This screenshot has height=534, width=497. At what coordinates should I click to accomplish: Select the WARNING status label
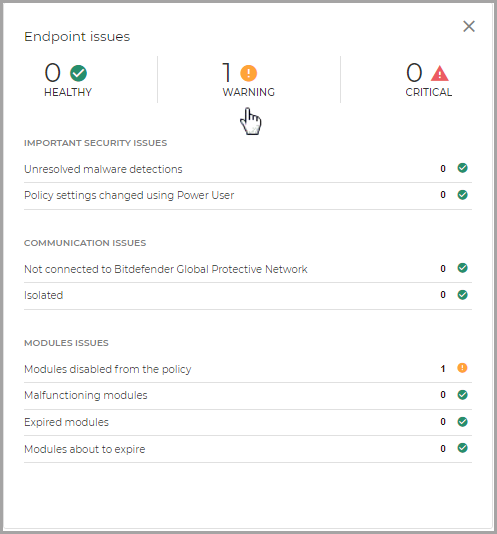[249, 92]
